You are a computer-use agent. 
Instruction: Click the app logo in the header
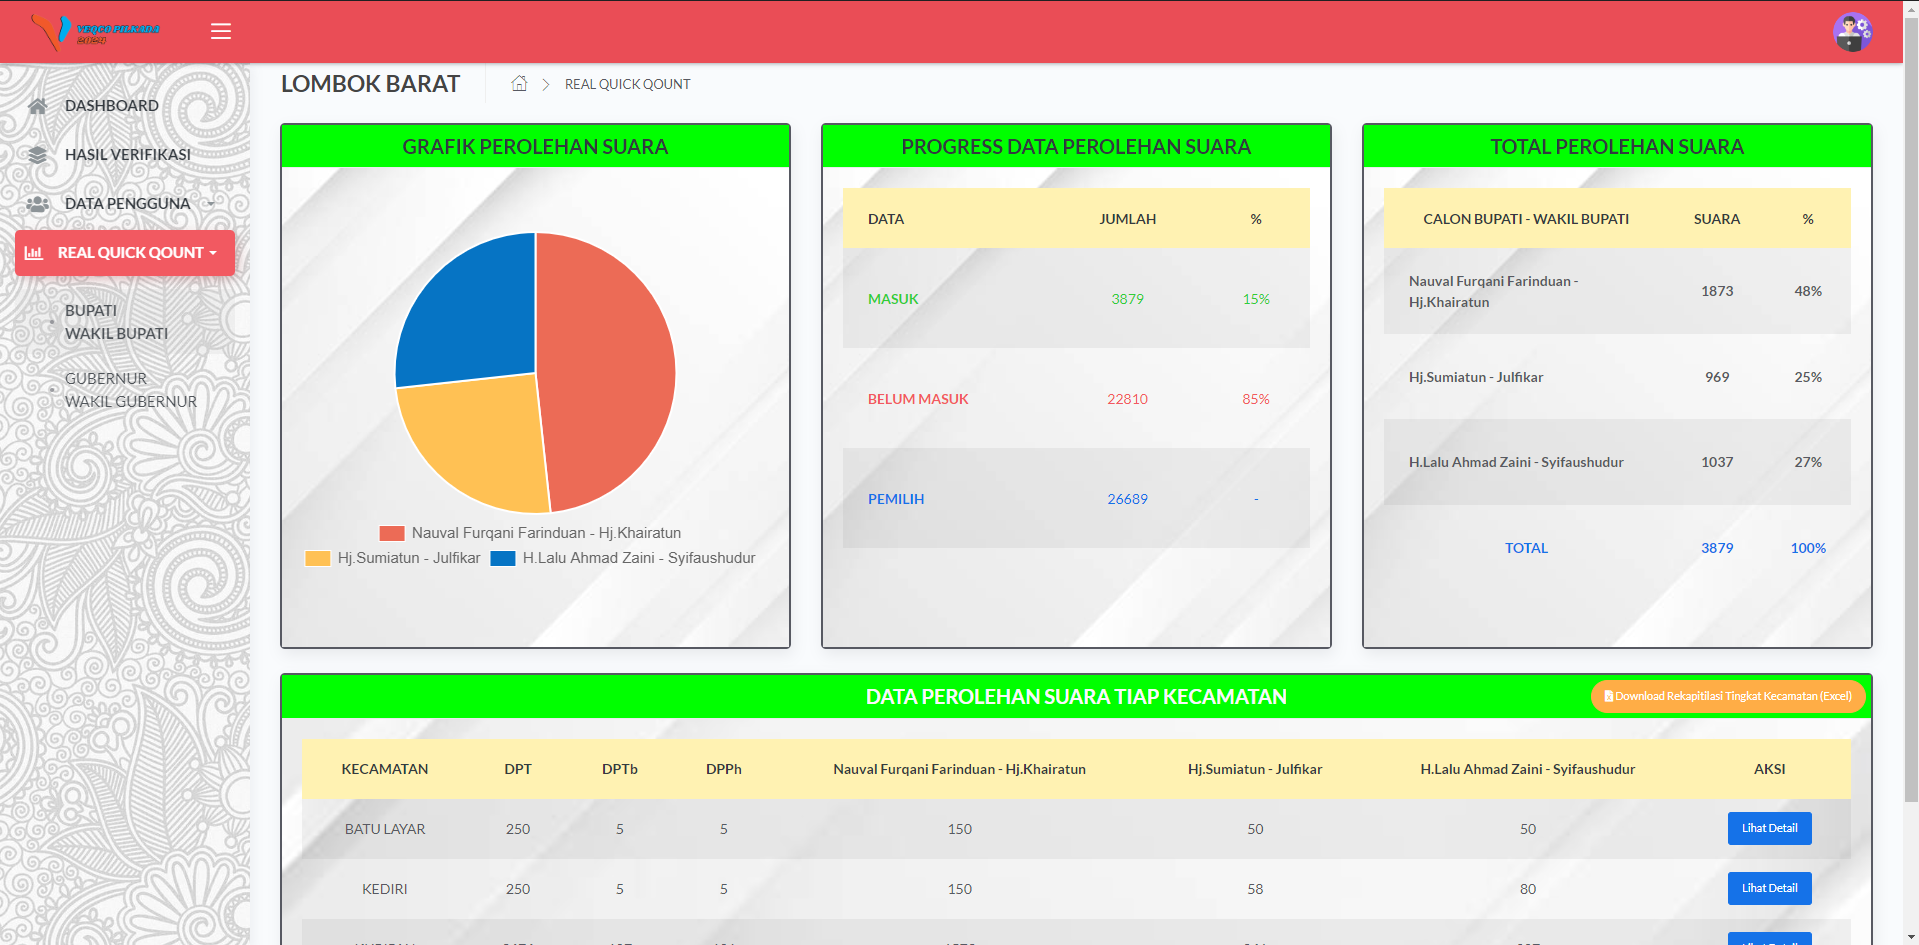pyautogui.click(x=95, y=31)
